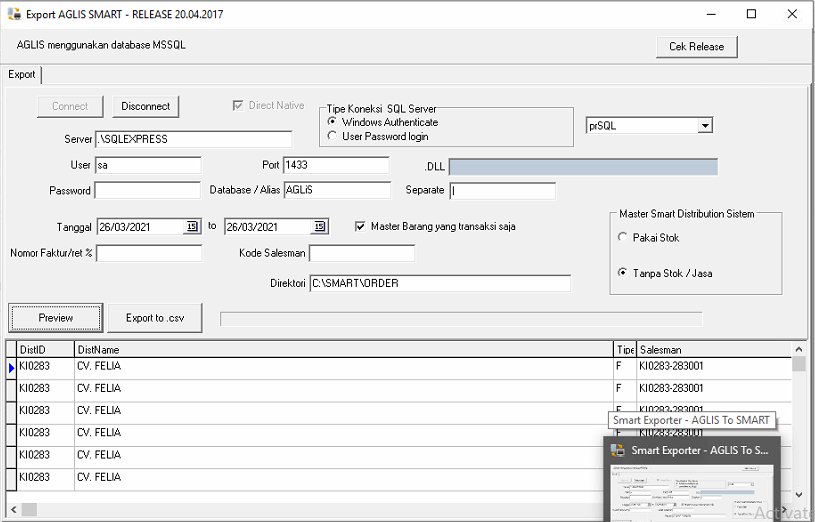Click the grid's vertical scroll up arrow
Viewport: 815px width, 522px height.
(x=799, y=349)
